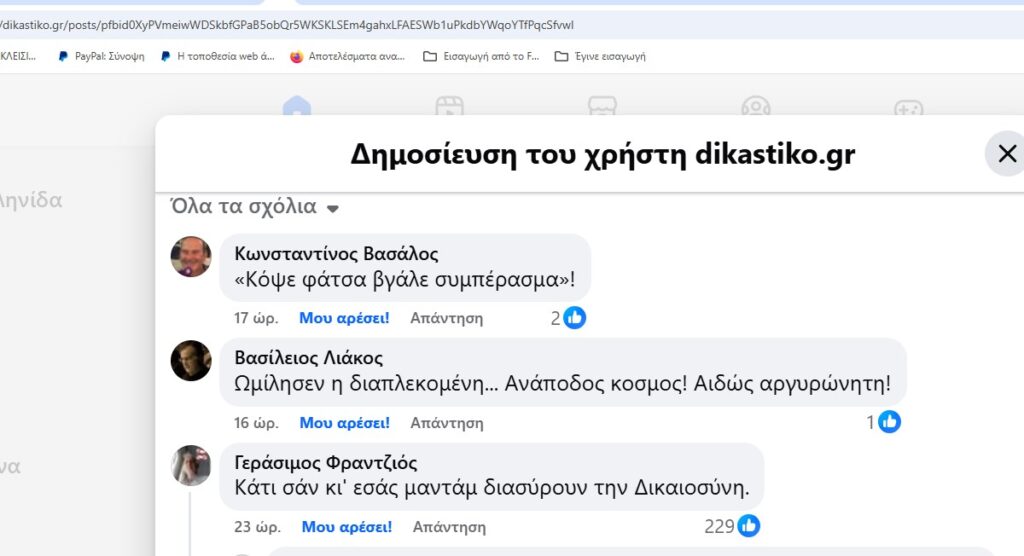The height and width of the screenshot is (556, 1024).
Task: Open the '17 ώρ.' comment timestamp
Action: pos(255,318)
